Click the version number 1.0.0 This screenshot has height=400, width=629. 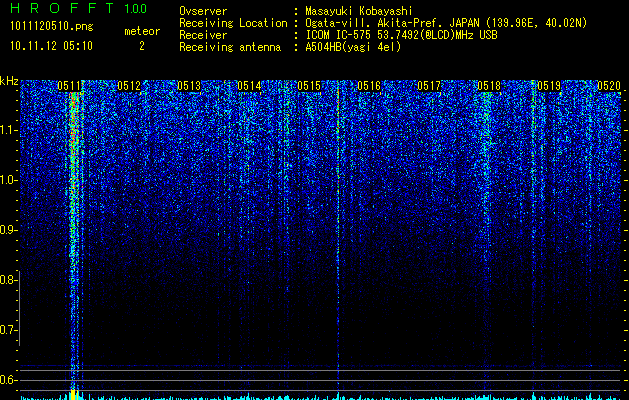[136, 9]
